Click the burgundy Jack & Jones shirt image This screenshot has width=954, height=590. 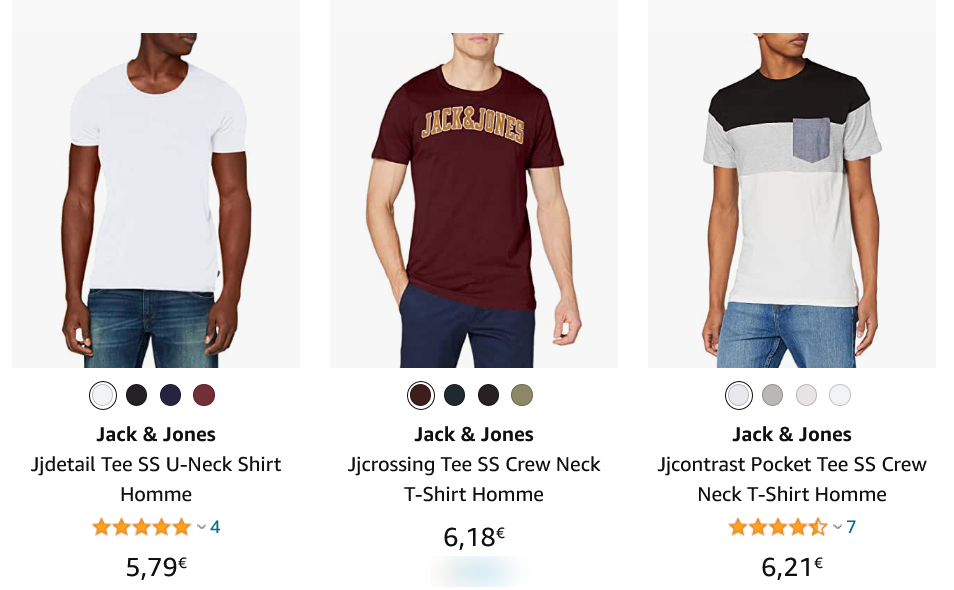coord(474,185)
